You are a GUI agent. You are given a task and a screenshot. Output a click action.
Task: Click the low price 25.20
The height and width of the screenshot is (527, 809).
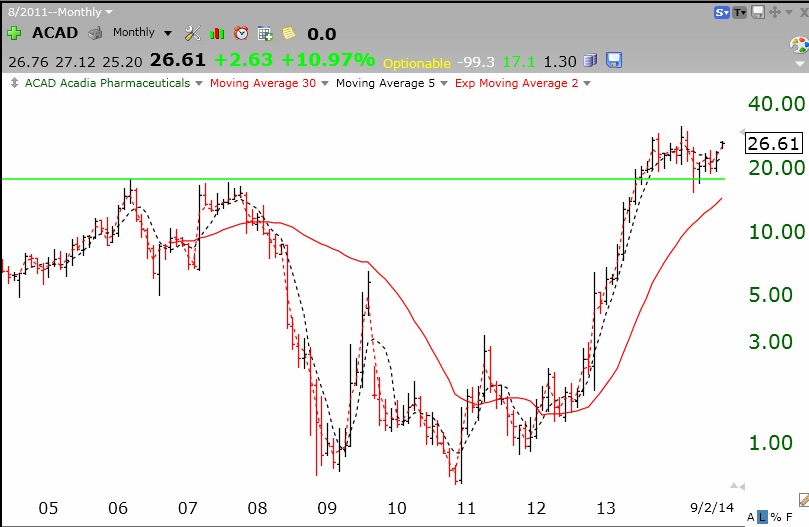(x=122, y=62)
